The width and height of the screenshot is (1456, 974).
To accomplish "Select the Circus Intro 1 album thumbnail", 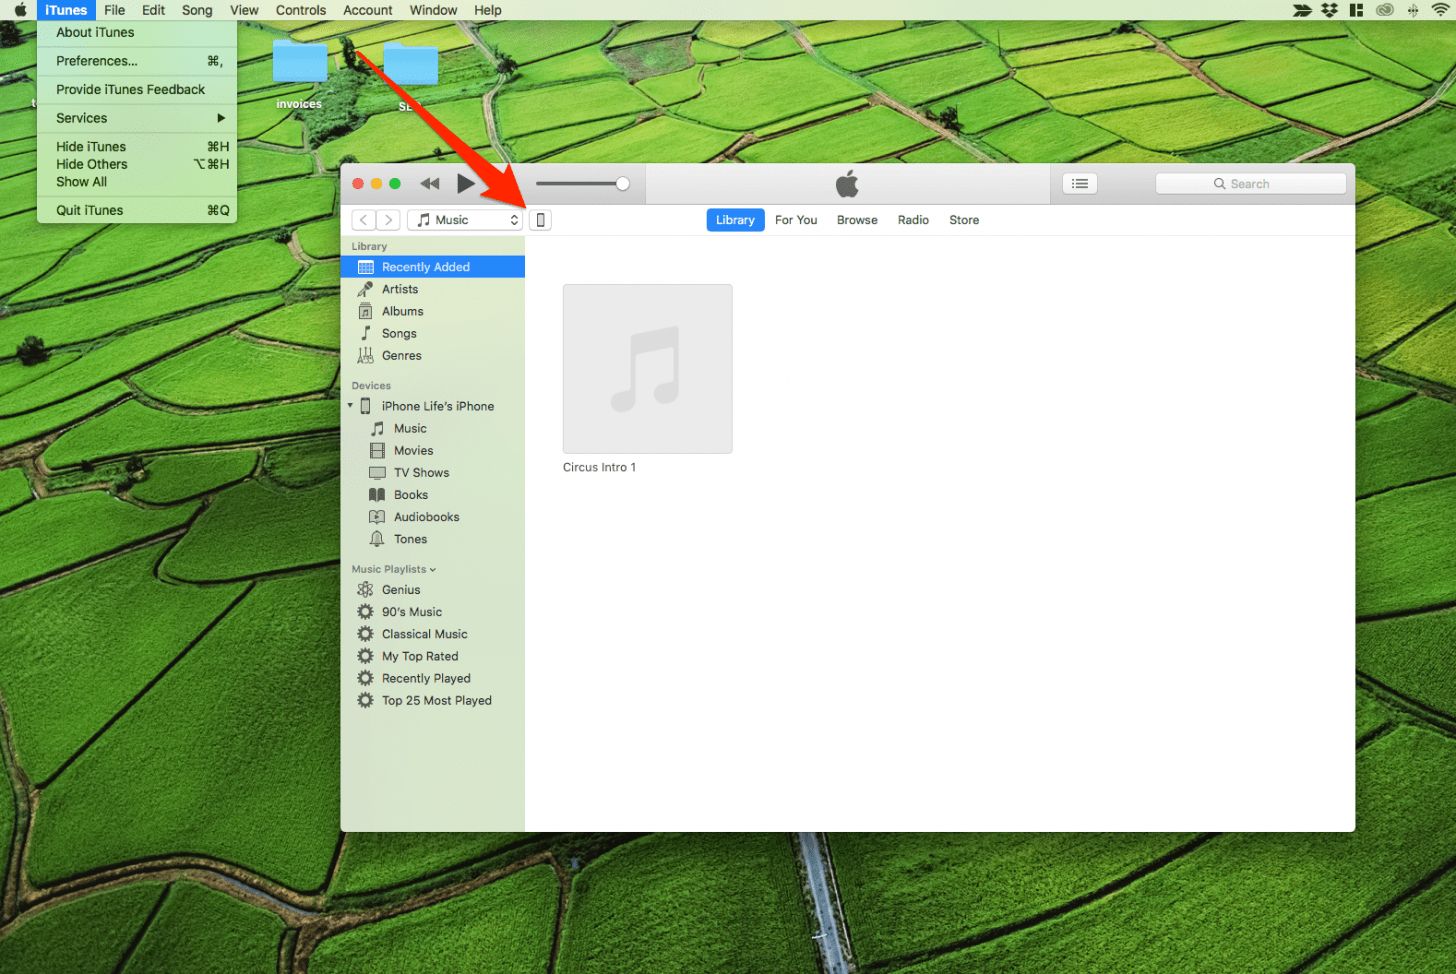I will tap(647, 369).
